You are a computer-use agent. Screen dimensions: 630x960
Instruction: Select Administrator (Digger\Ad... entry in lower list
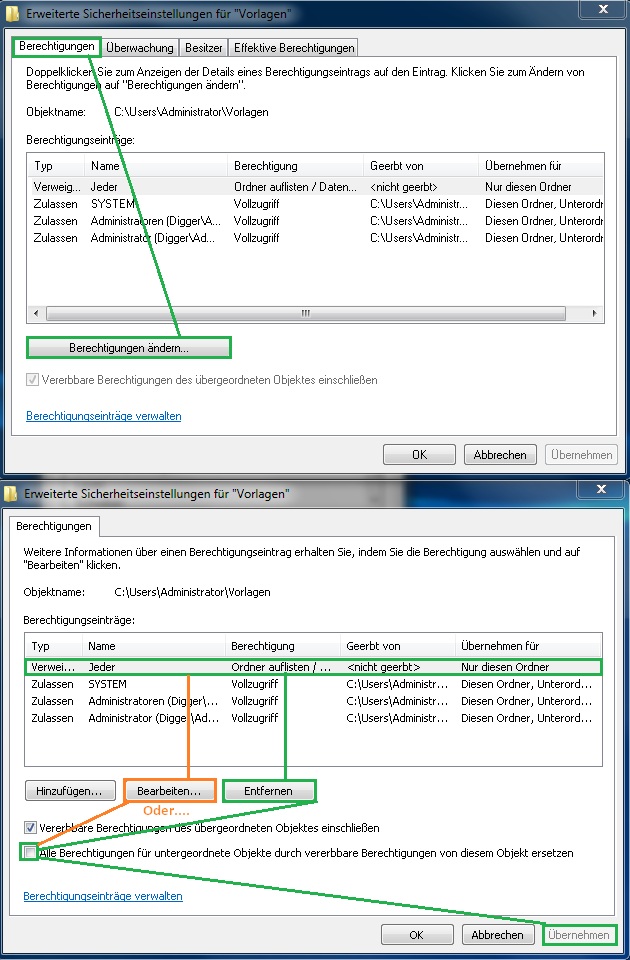(x=313, y=718)
